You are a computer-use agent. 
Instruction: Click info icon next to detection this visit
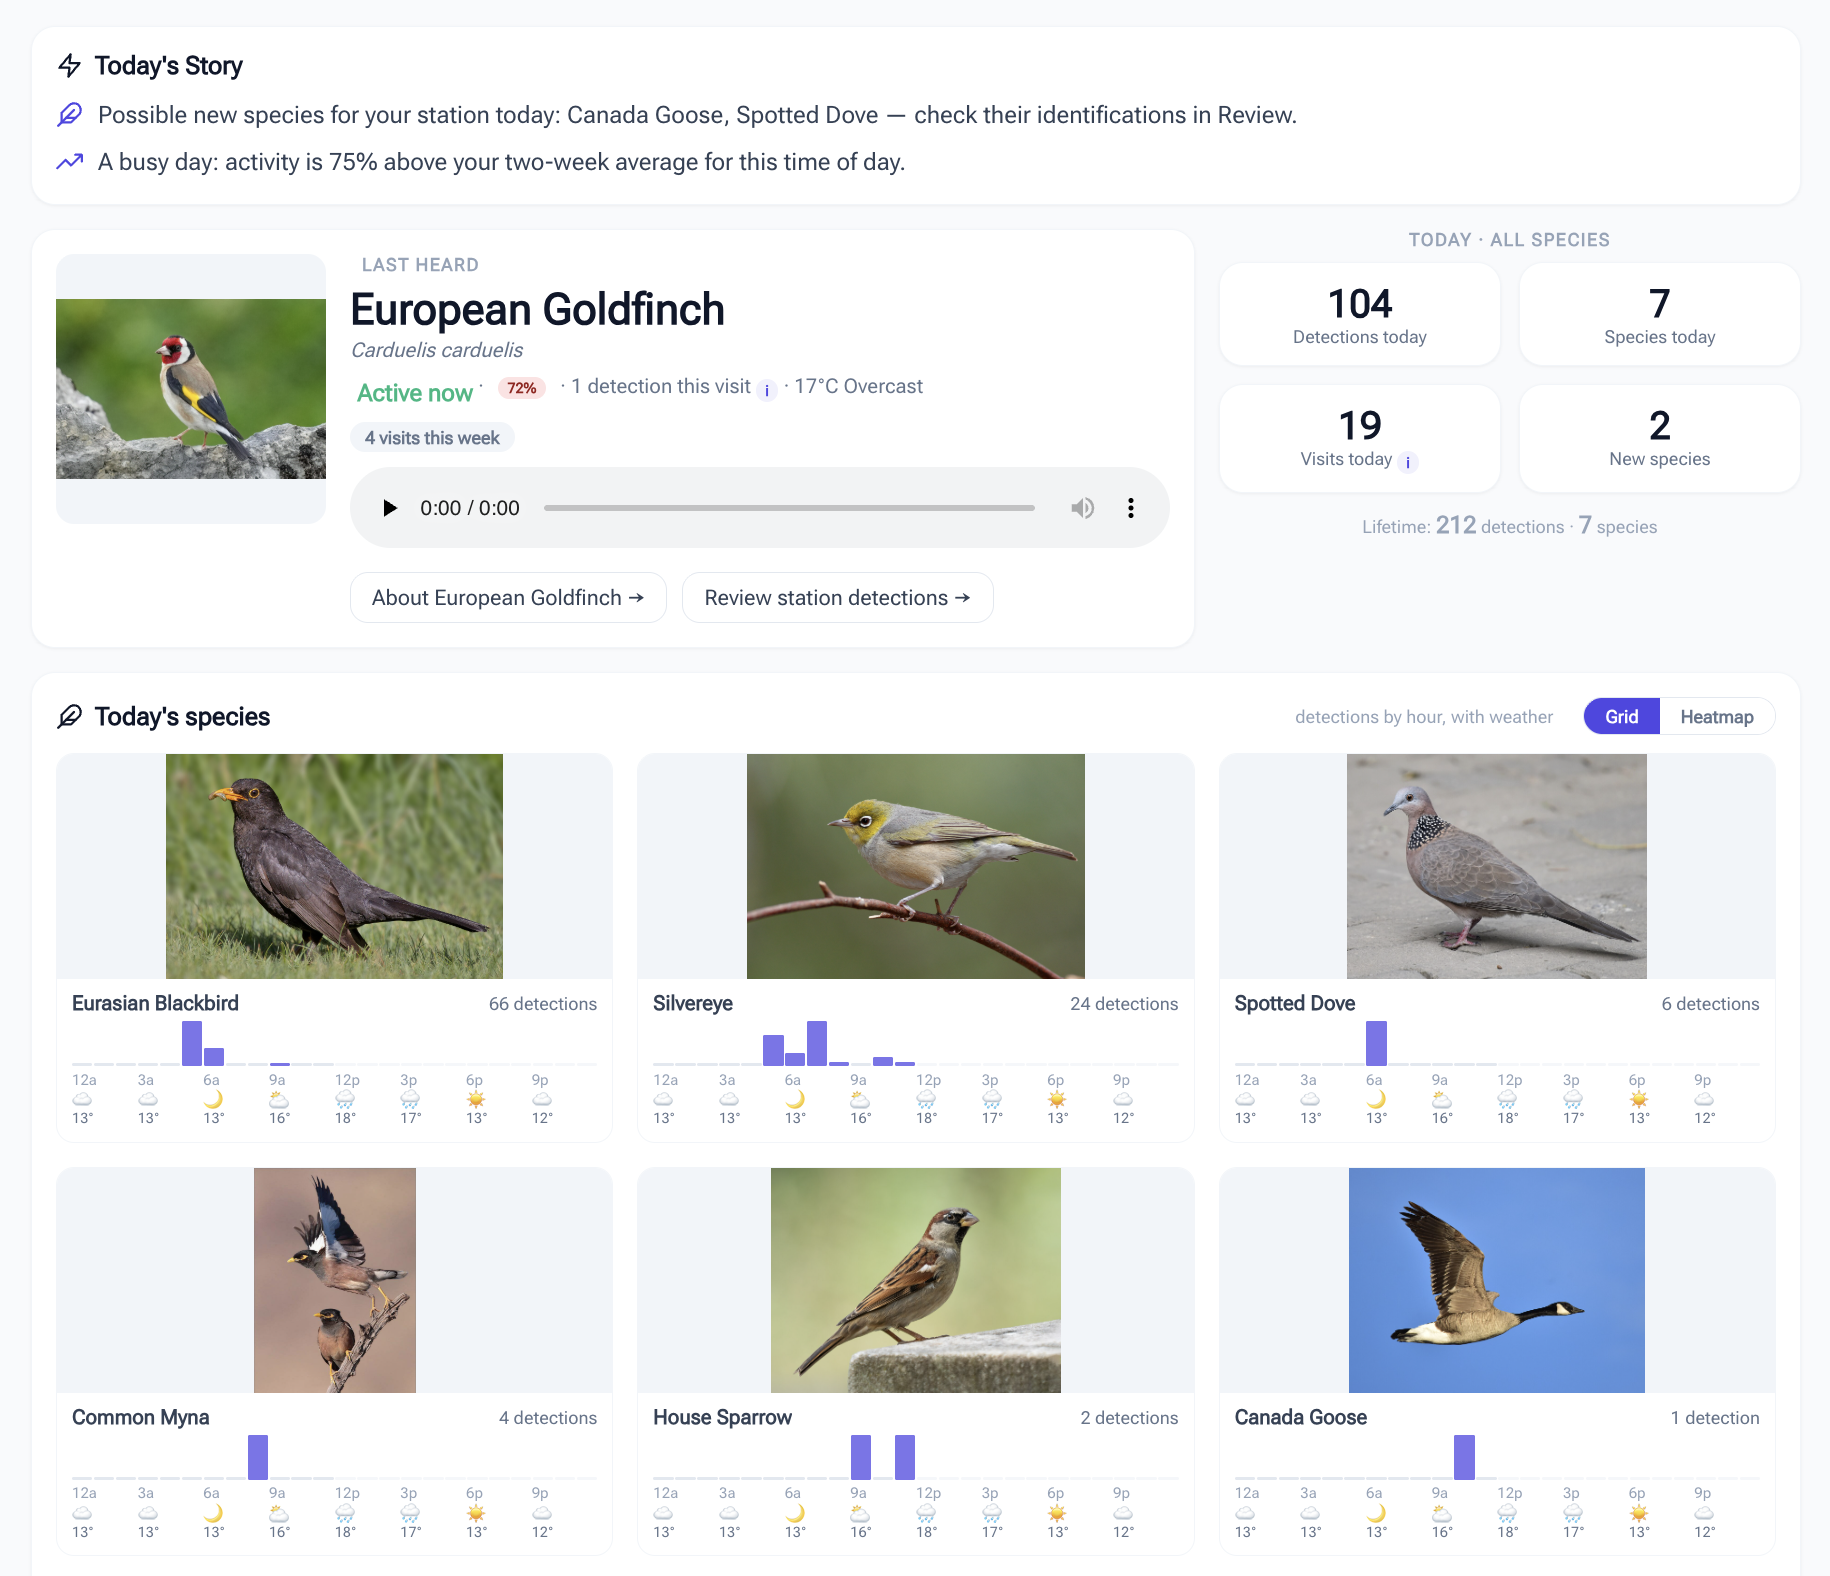[x=767, y=390]
